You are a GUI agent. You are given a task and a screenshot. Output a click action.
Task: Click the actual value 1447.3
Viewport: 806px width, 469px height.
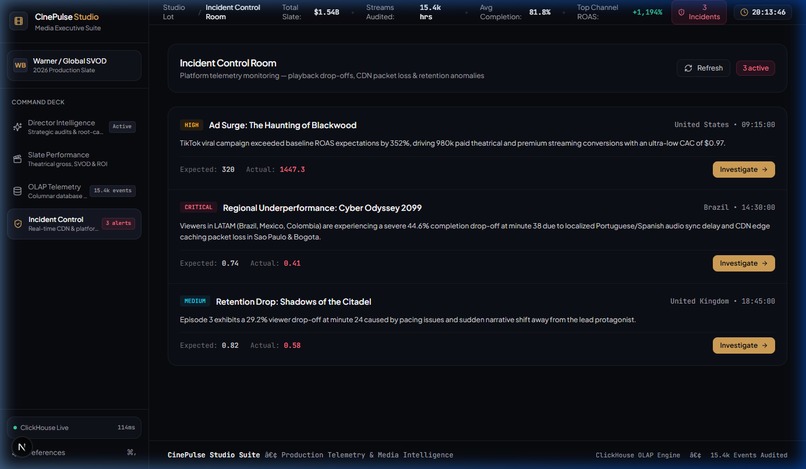click(292, 169)
